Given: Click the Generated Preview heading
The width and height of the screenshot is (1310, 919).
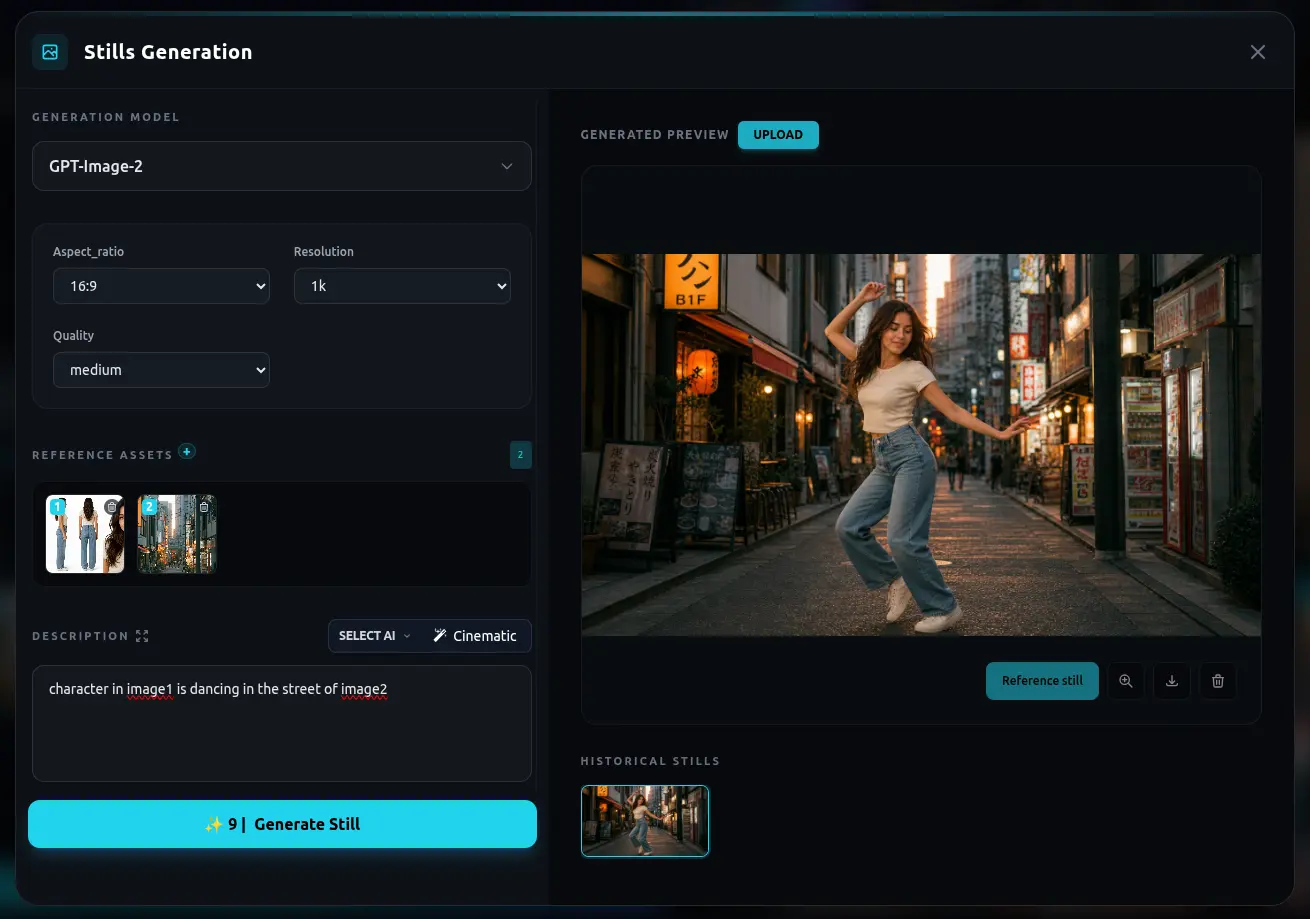Looking at the screenshot, I should coord(655,135).
